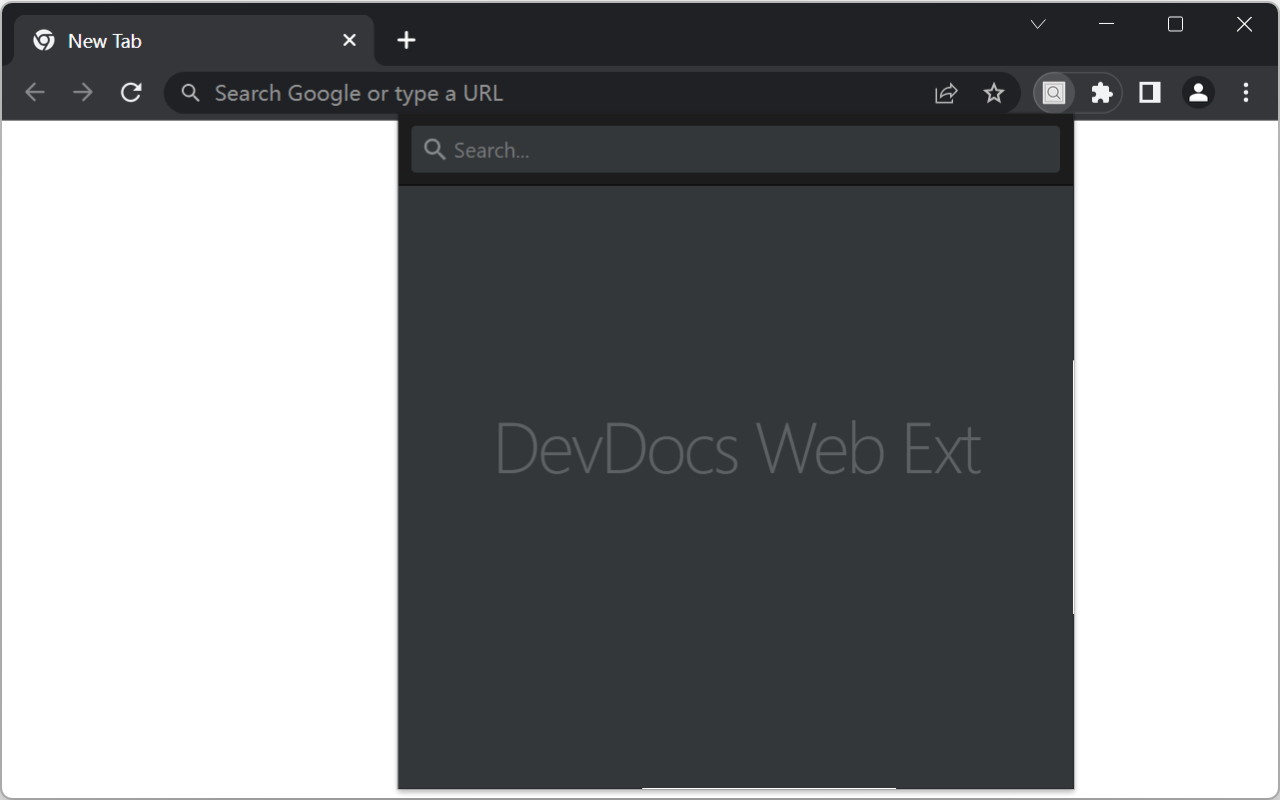Image resolution: width=1280 pixels, height=800 pixels.
Task: Click the magnifier icon inside the DevDocs search bar
Action: tap(434, 149)
